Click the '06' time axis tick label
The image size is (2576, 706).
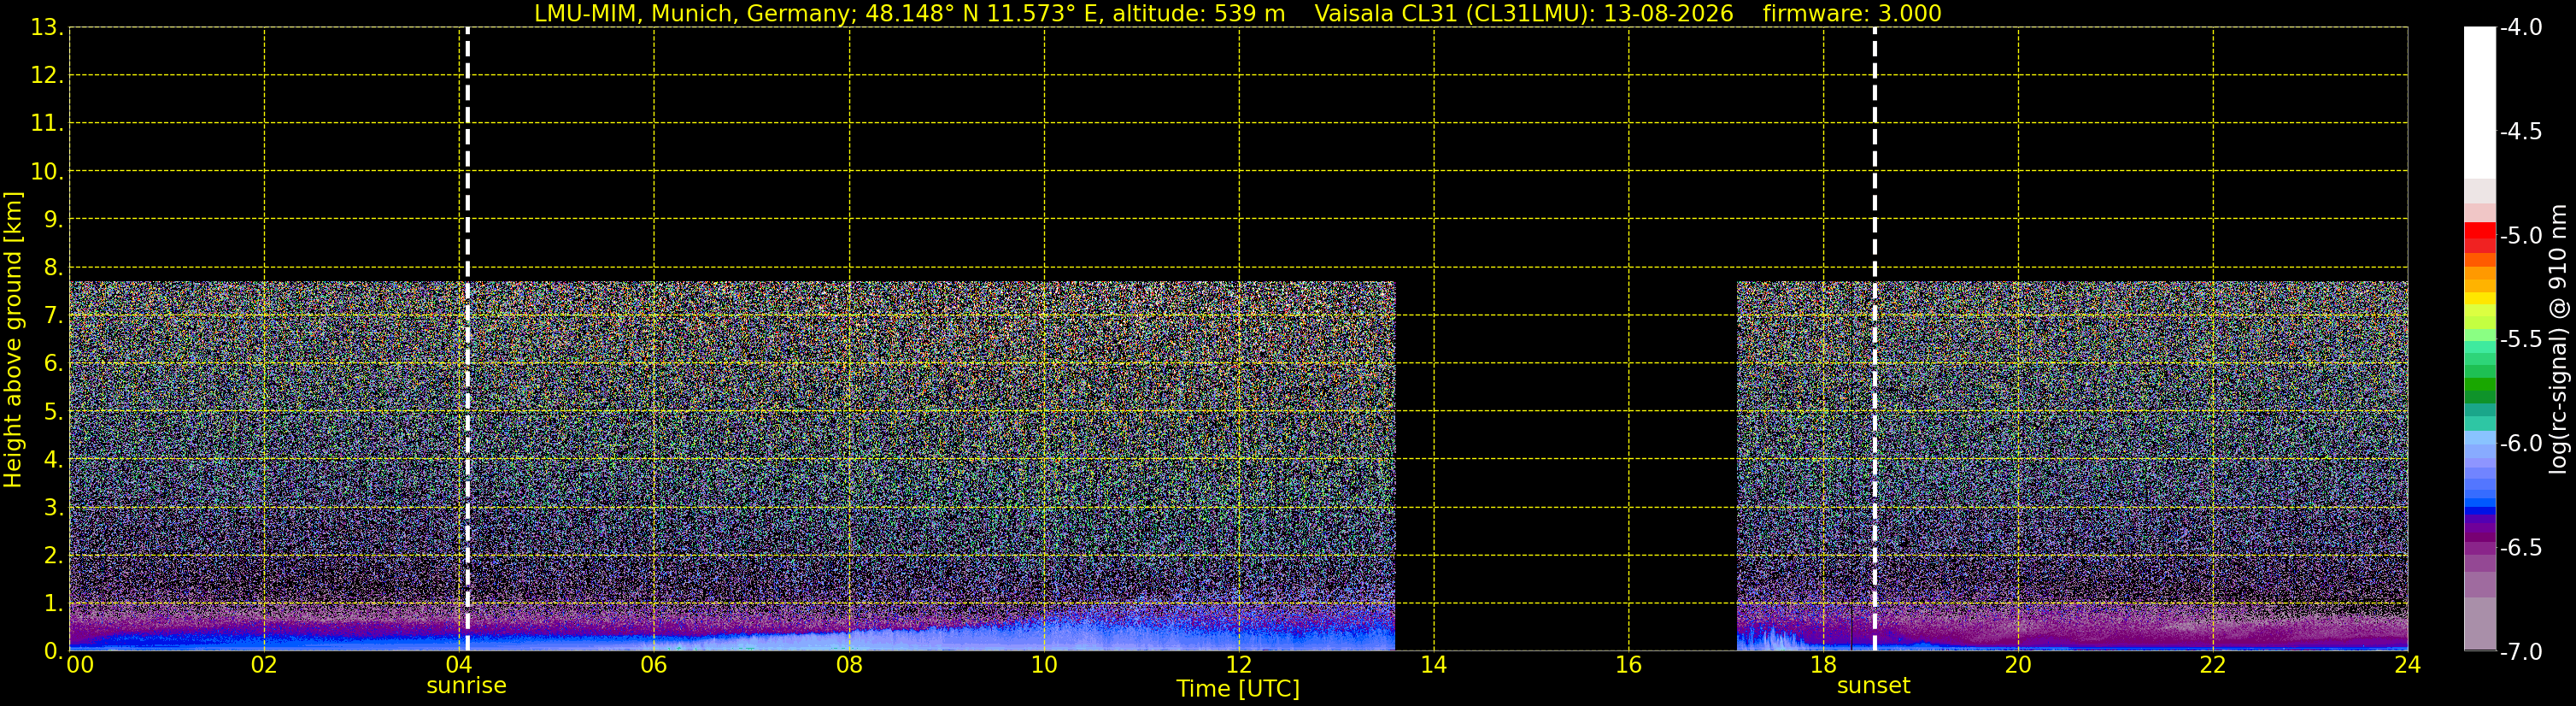[654, 665]
